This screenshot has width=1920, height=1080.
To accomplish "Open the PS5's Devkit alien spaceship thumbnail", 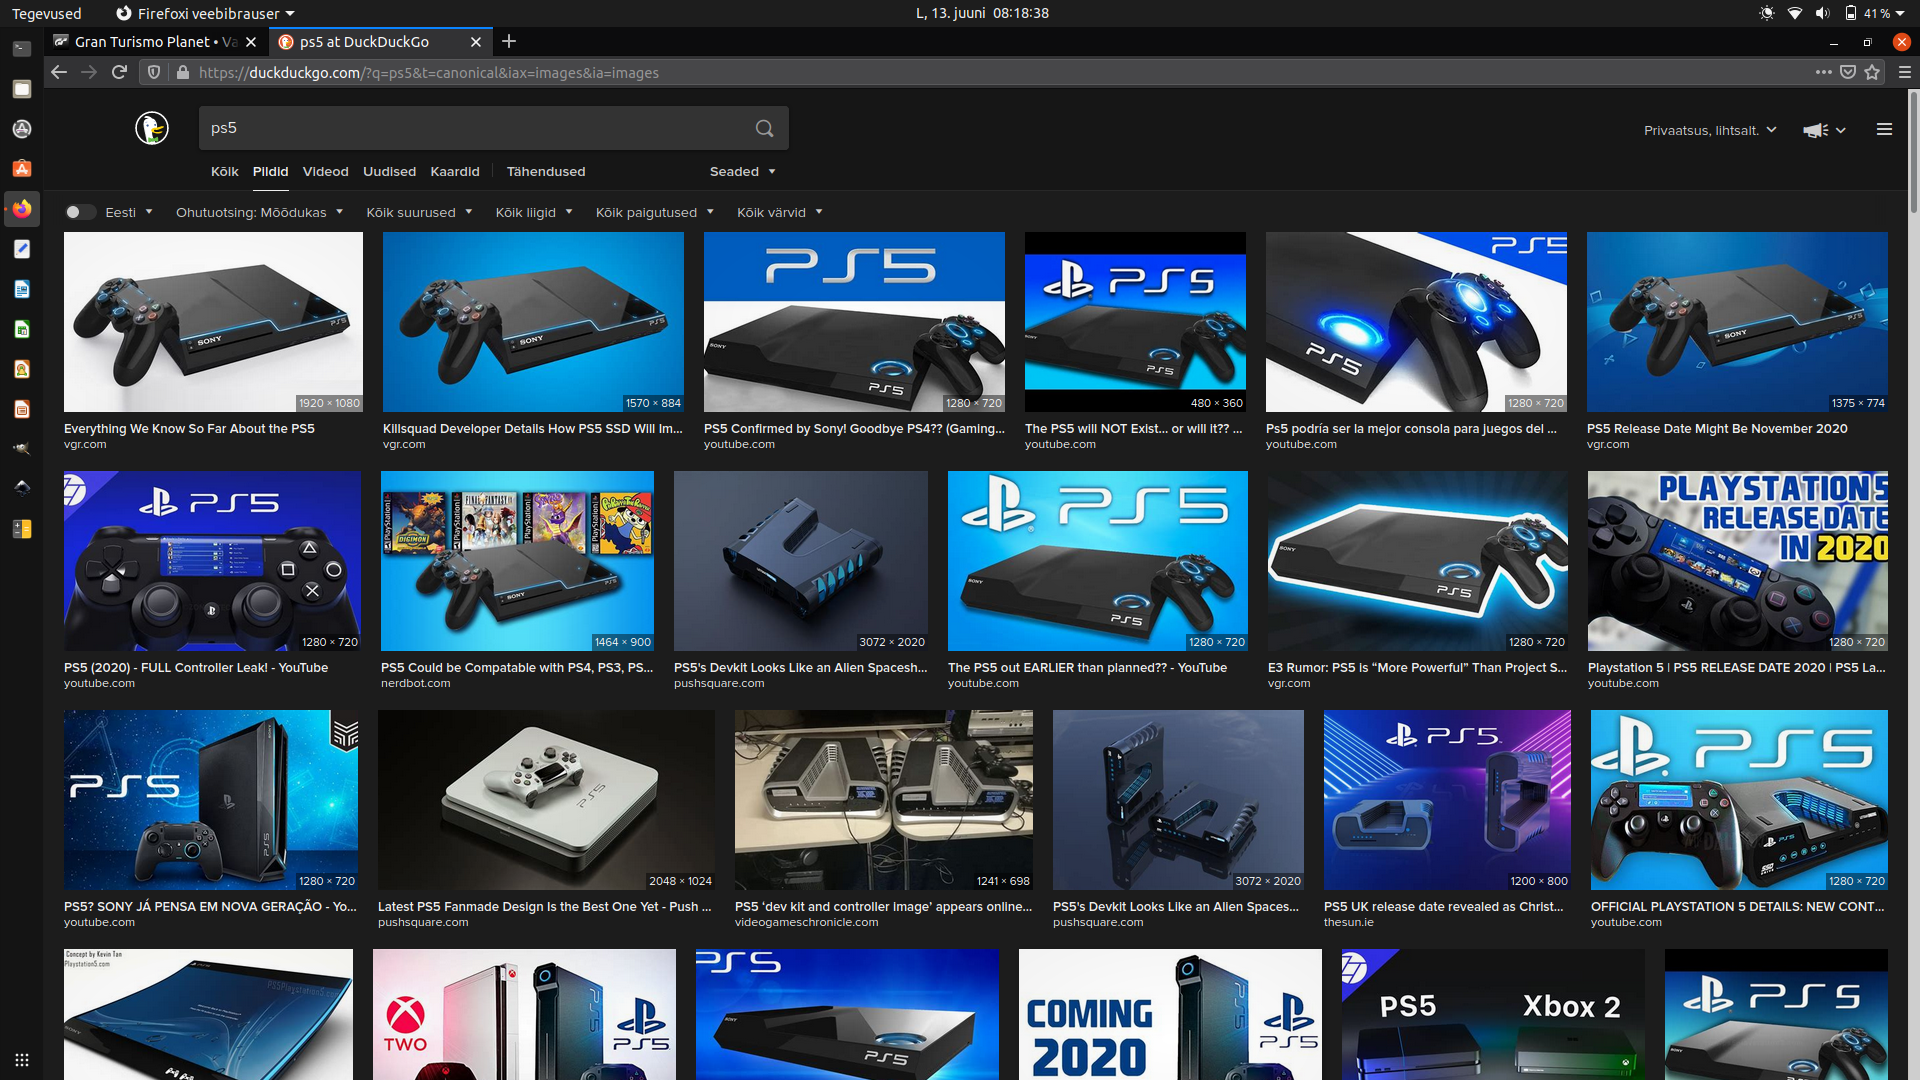I will (800, 560).
